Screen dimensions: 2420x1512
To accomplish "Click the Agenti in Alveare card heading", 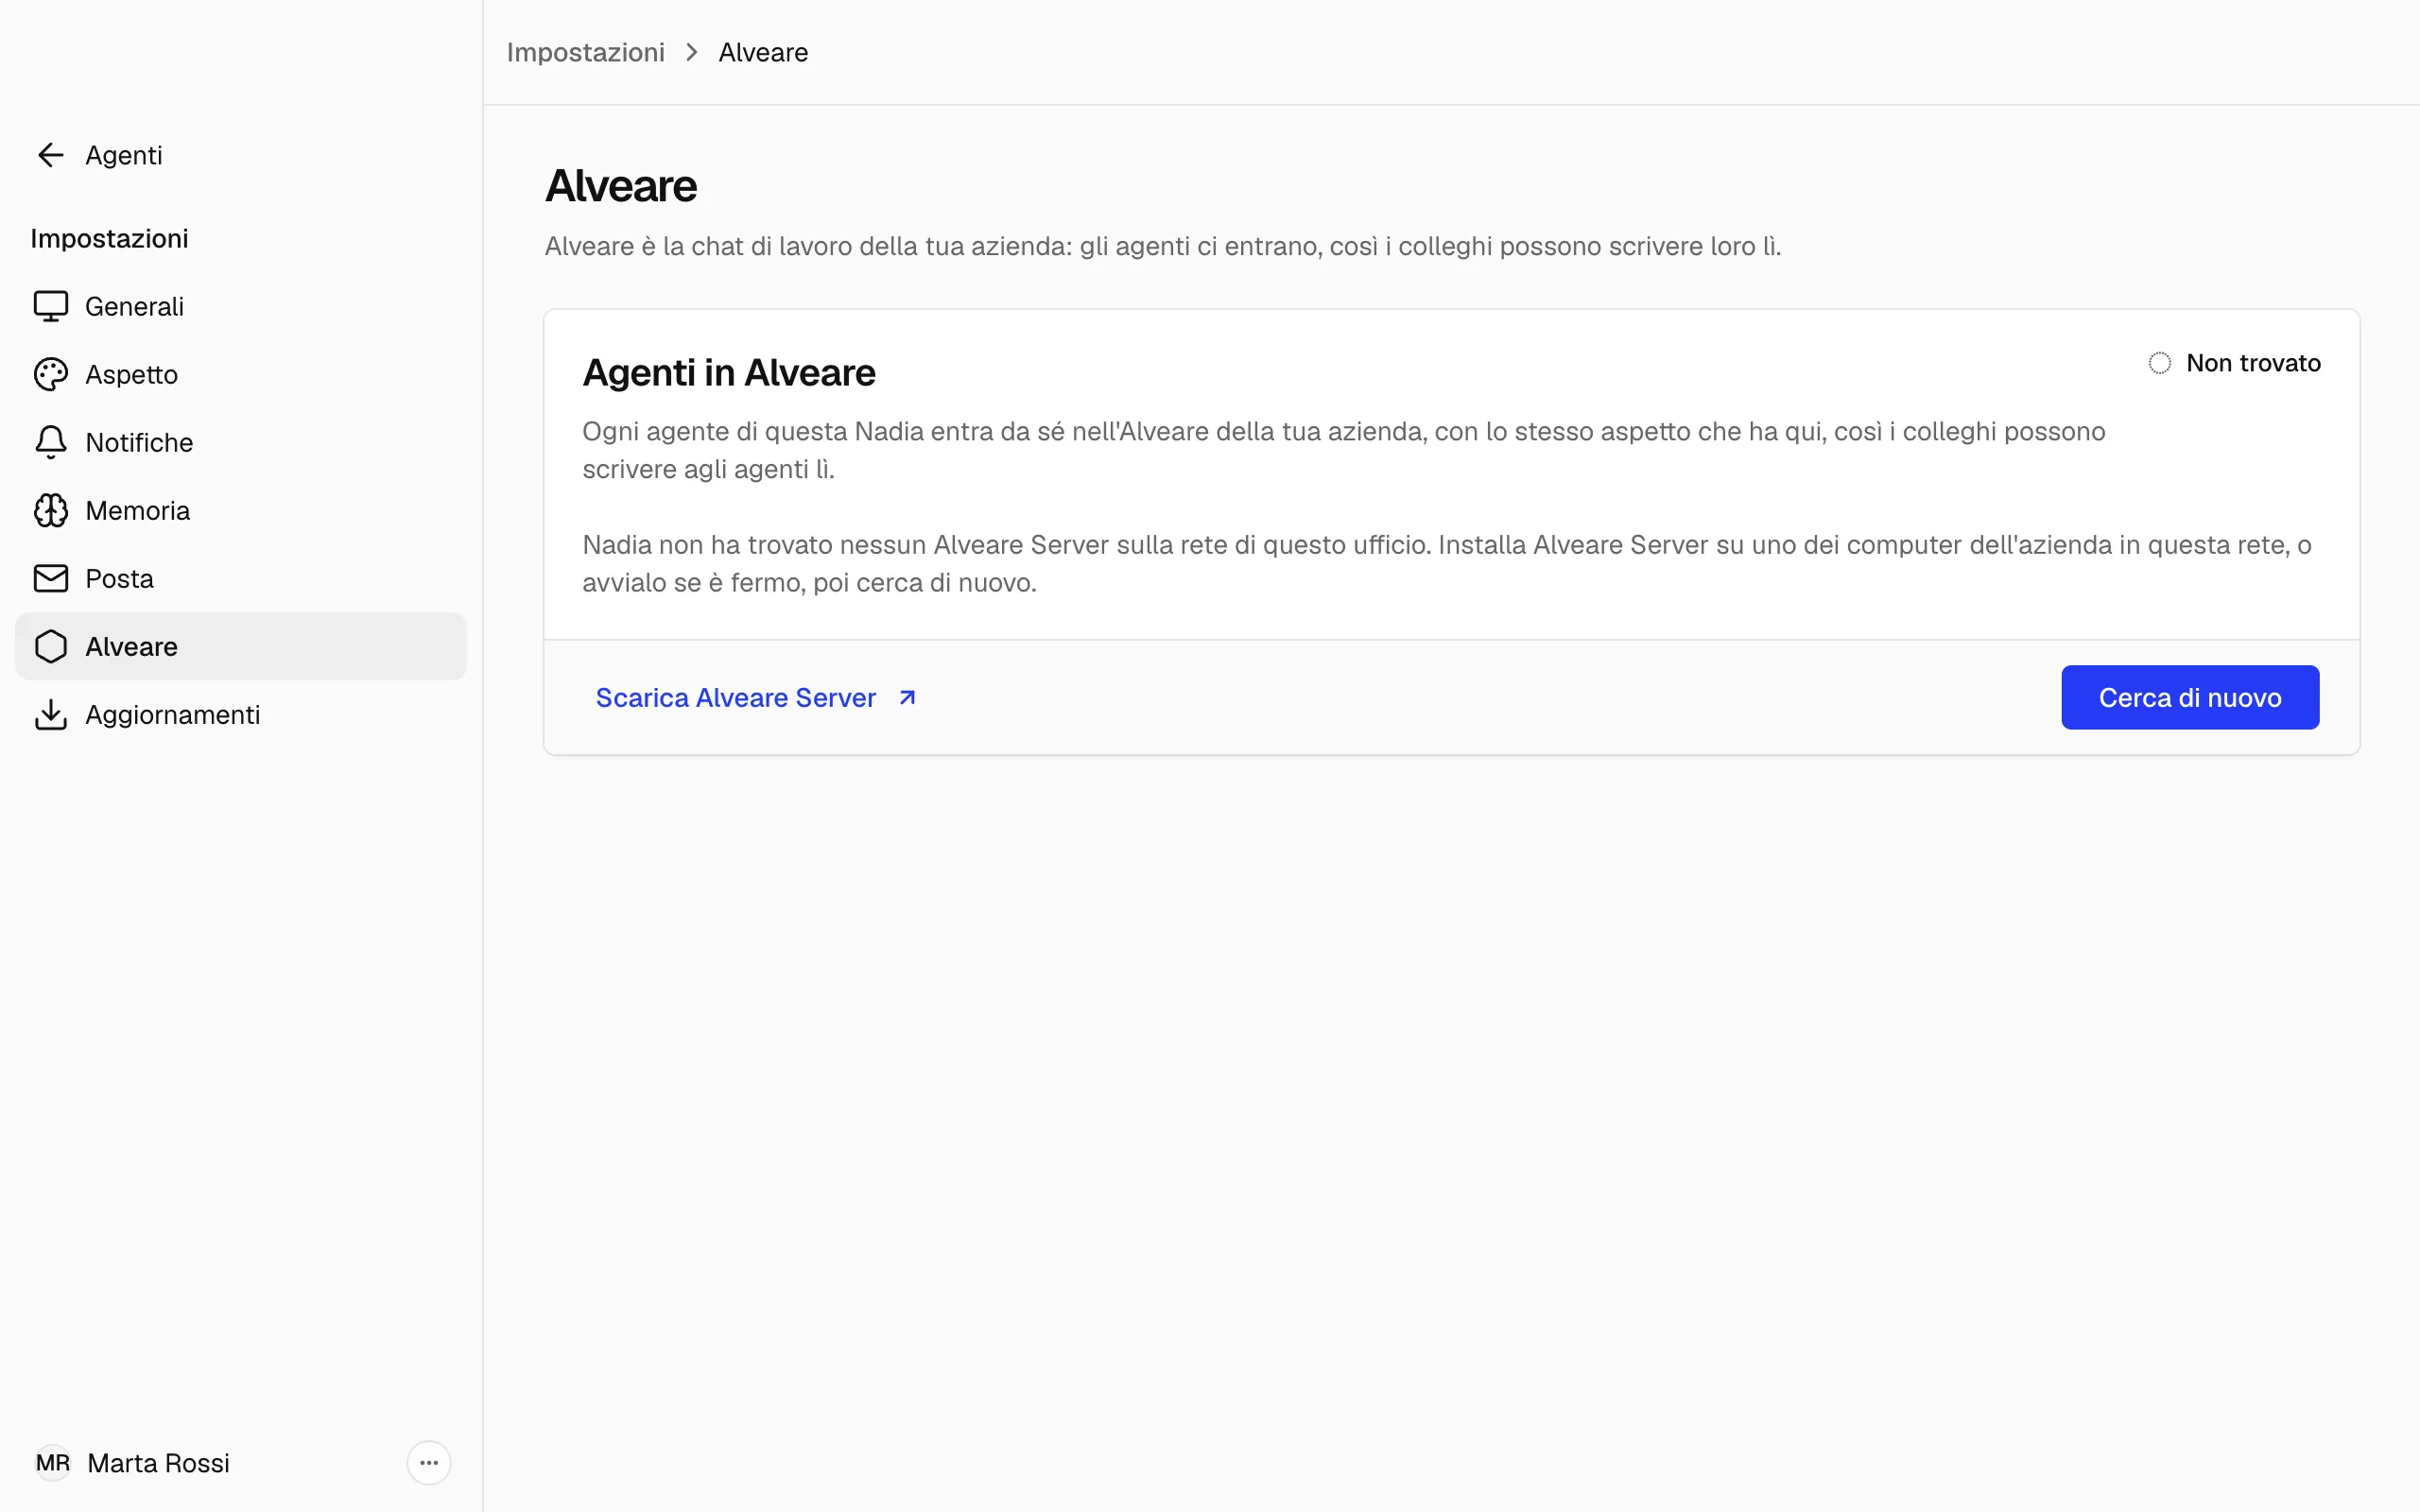I will coord(729,372).
